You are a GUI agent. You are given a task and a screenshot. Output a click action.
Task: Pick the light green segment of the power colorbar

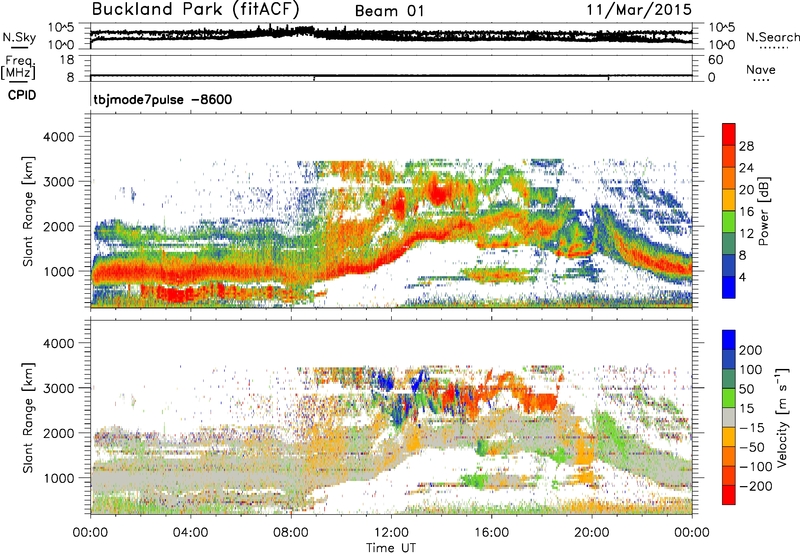tap(729, 221)
